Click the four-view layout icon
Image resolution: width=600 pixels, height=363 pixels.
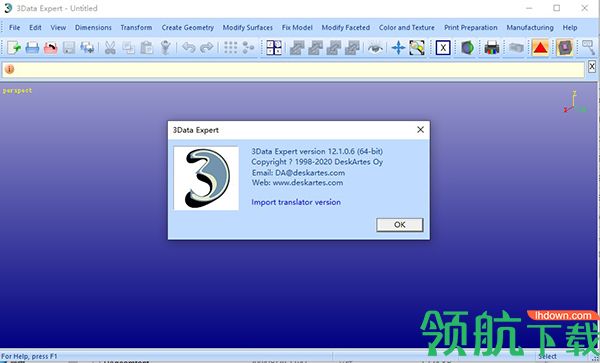274,48
